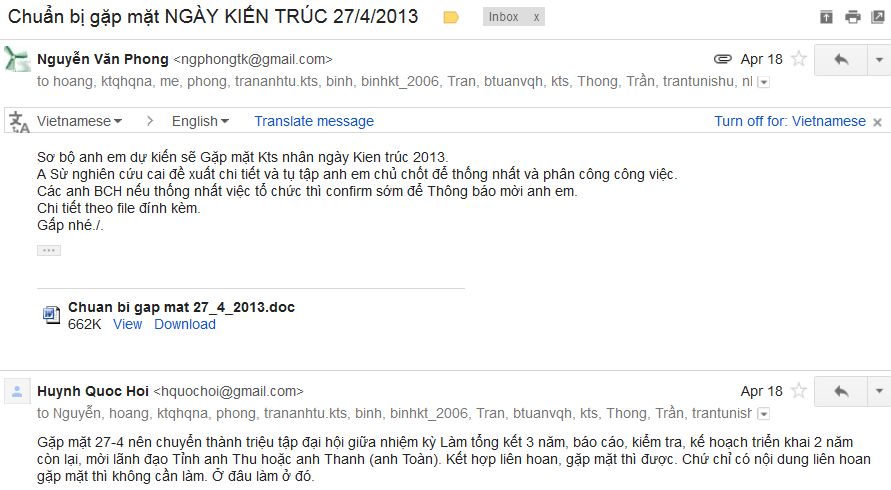Click the expand all archive icon
891x490 pixels.
(826, 17)
